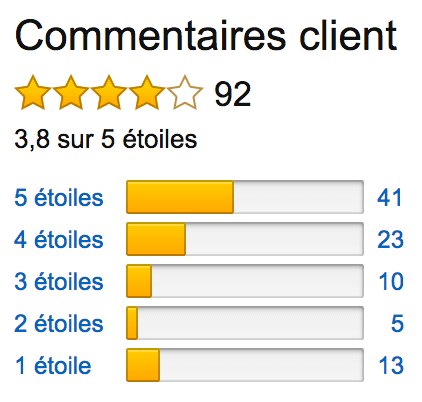Click the 5 étoiles histogram bar
The height and width of the screenshot is (402, 422).
pyautogui.click(x=245, y=197)
